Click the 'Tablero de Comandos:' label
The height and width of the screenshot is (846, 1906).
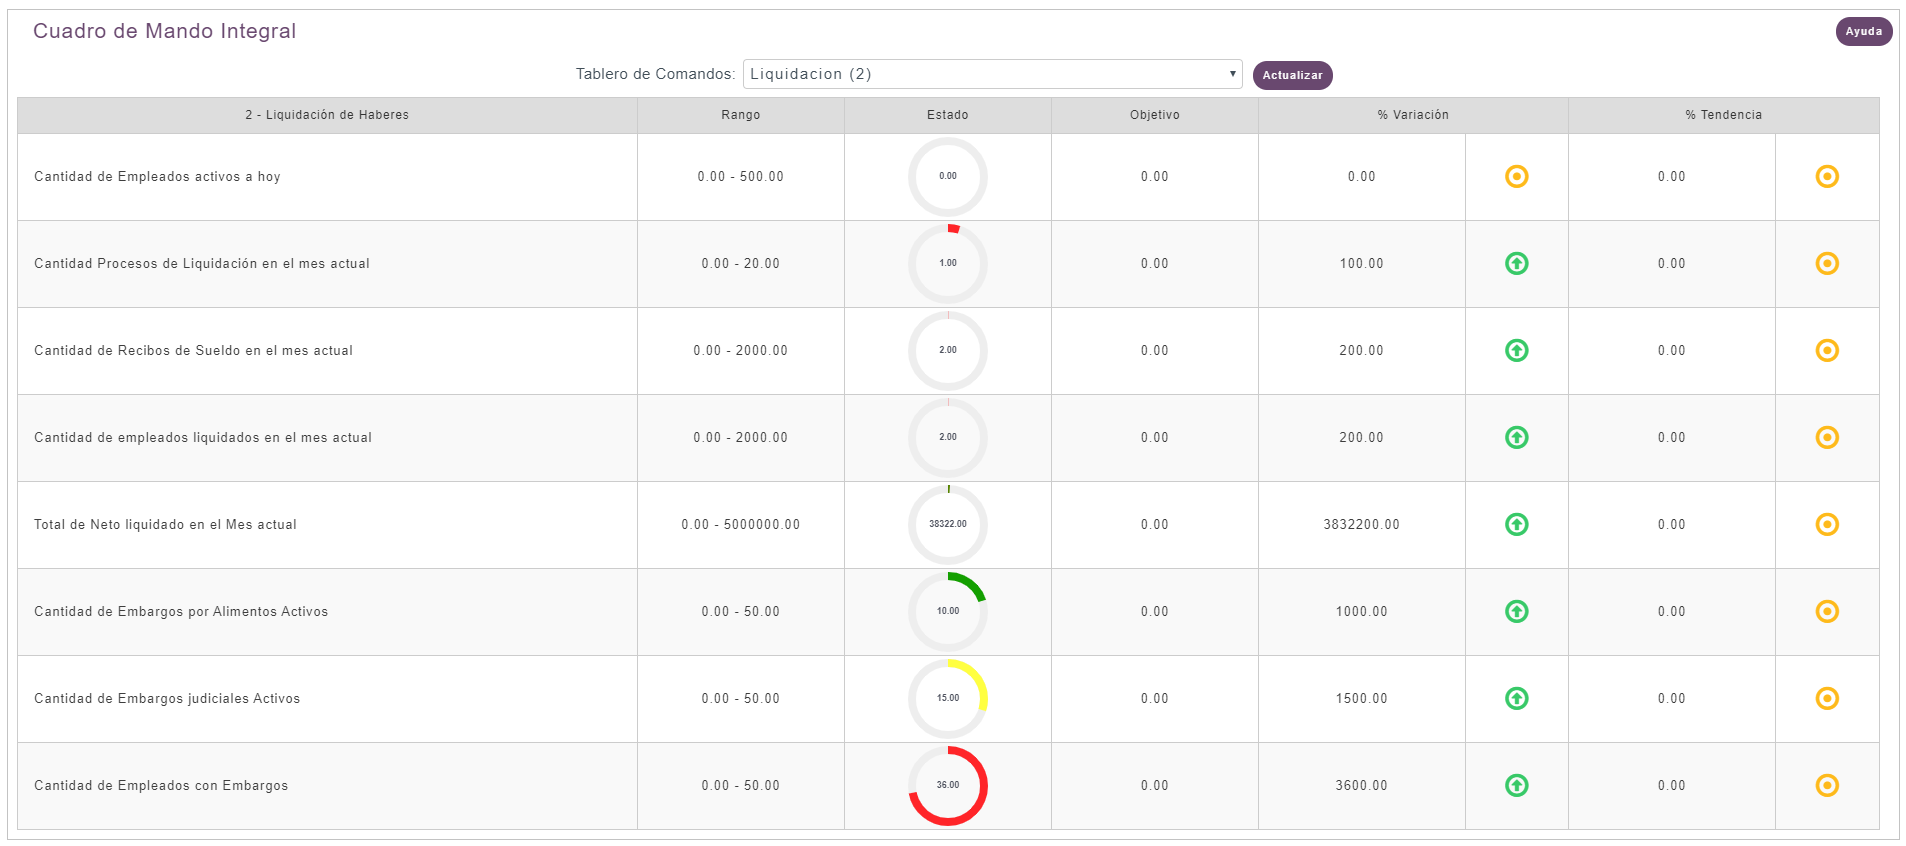tap(655, 74)
